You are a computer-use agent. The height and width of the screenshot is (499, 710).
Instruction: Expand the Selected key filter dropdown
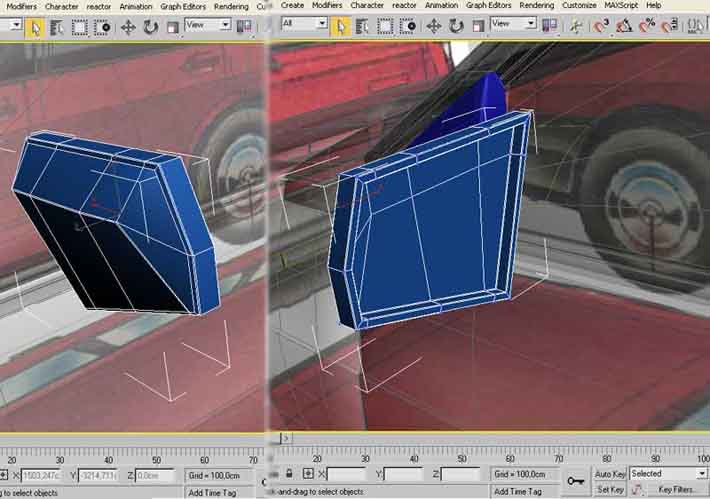[x=667, y=474]
